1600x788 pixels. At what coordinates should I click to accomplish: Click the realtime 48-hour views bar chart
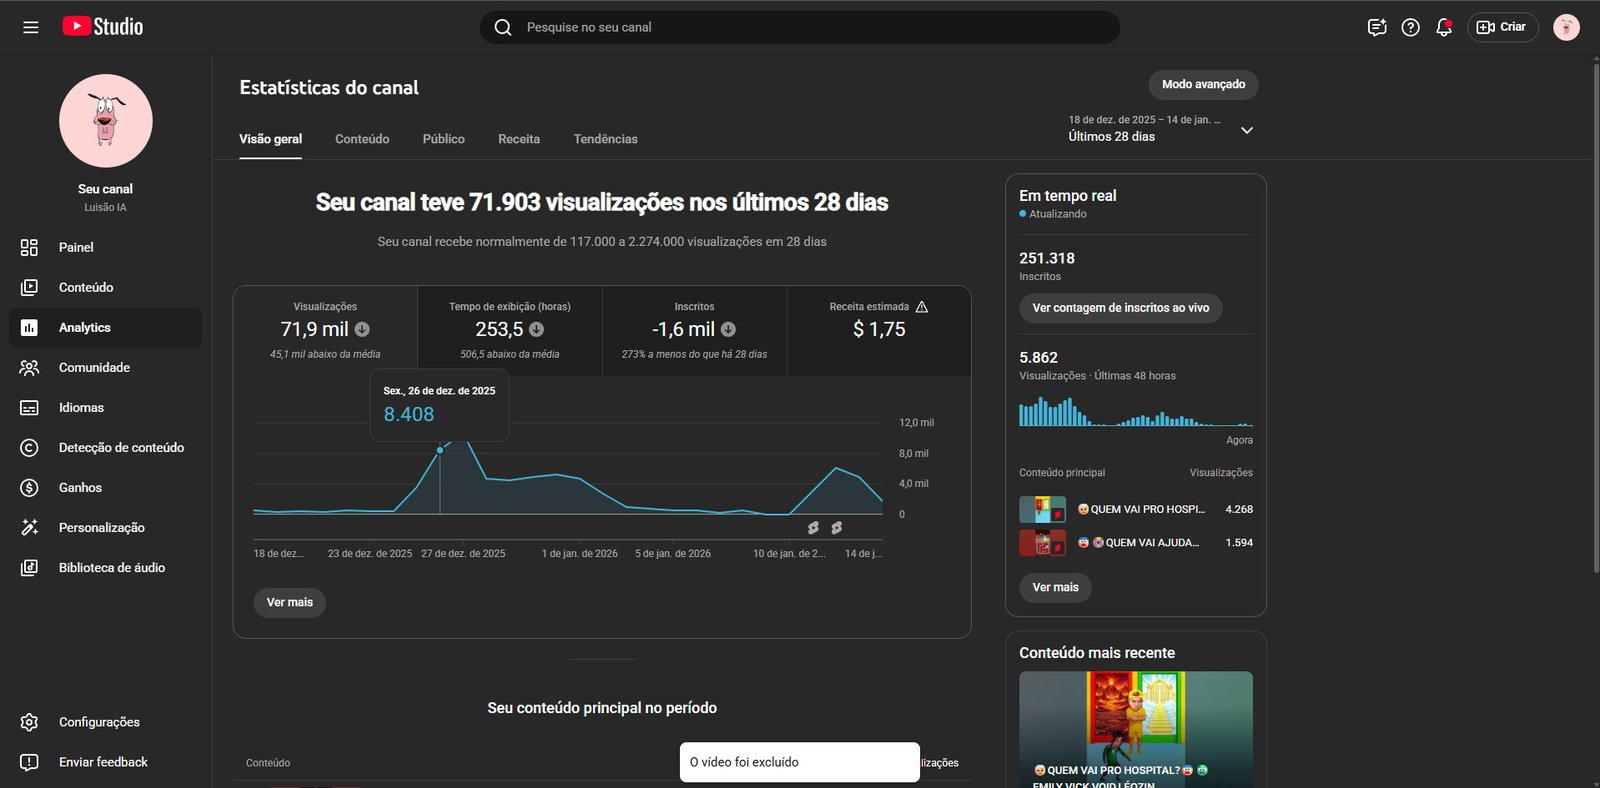[1136, 411]
